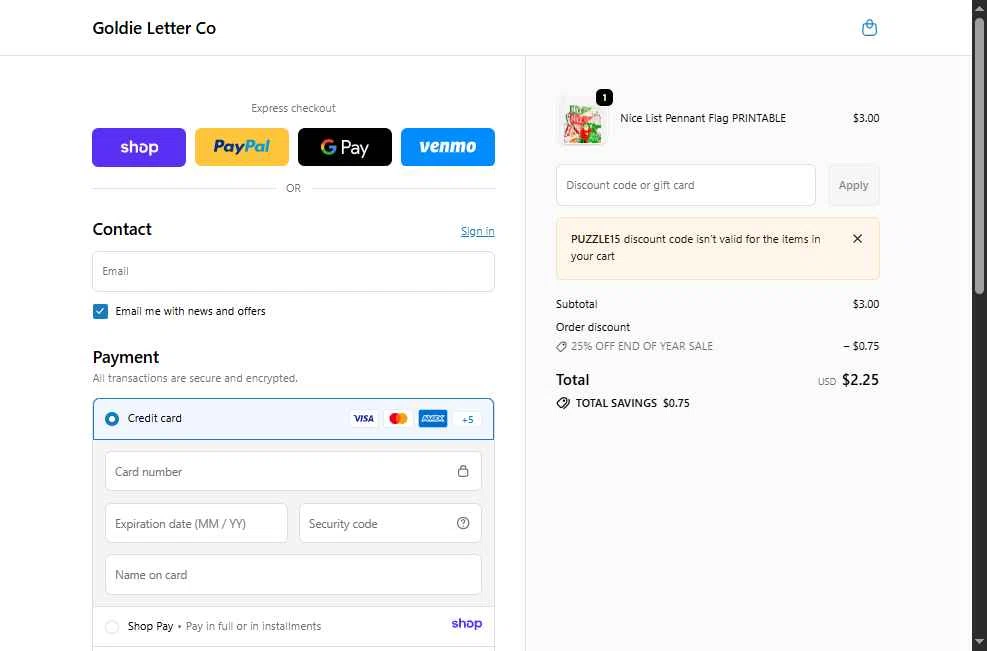Click the '25% OFF END OF YEAR SALE' label

click(x=641, y=346)
